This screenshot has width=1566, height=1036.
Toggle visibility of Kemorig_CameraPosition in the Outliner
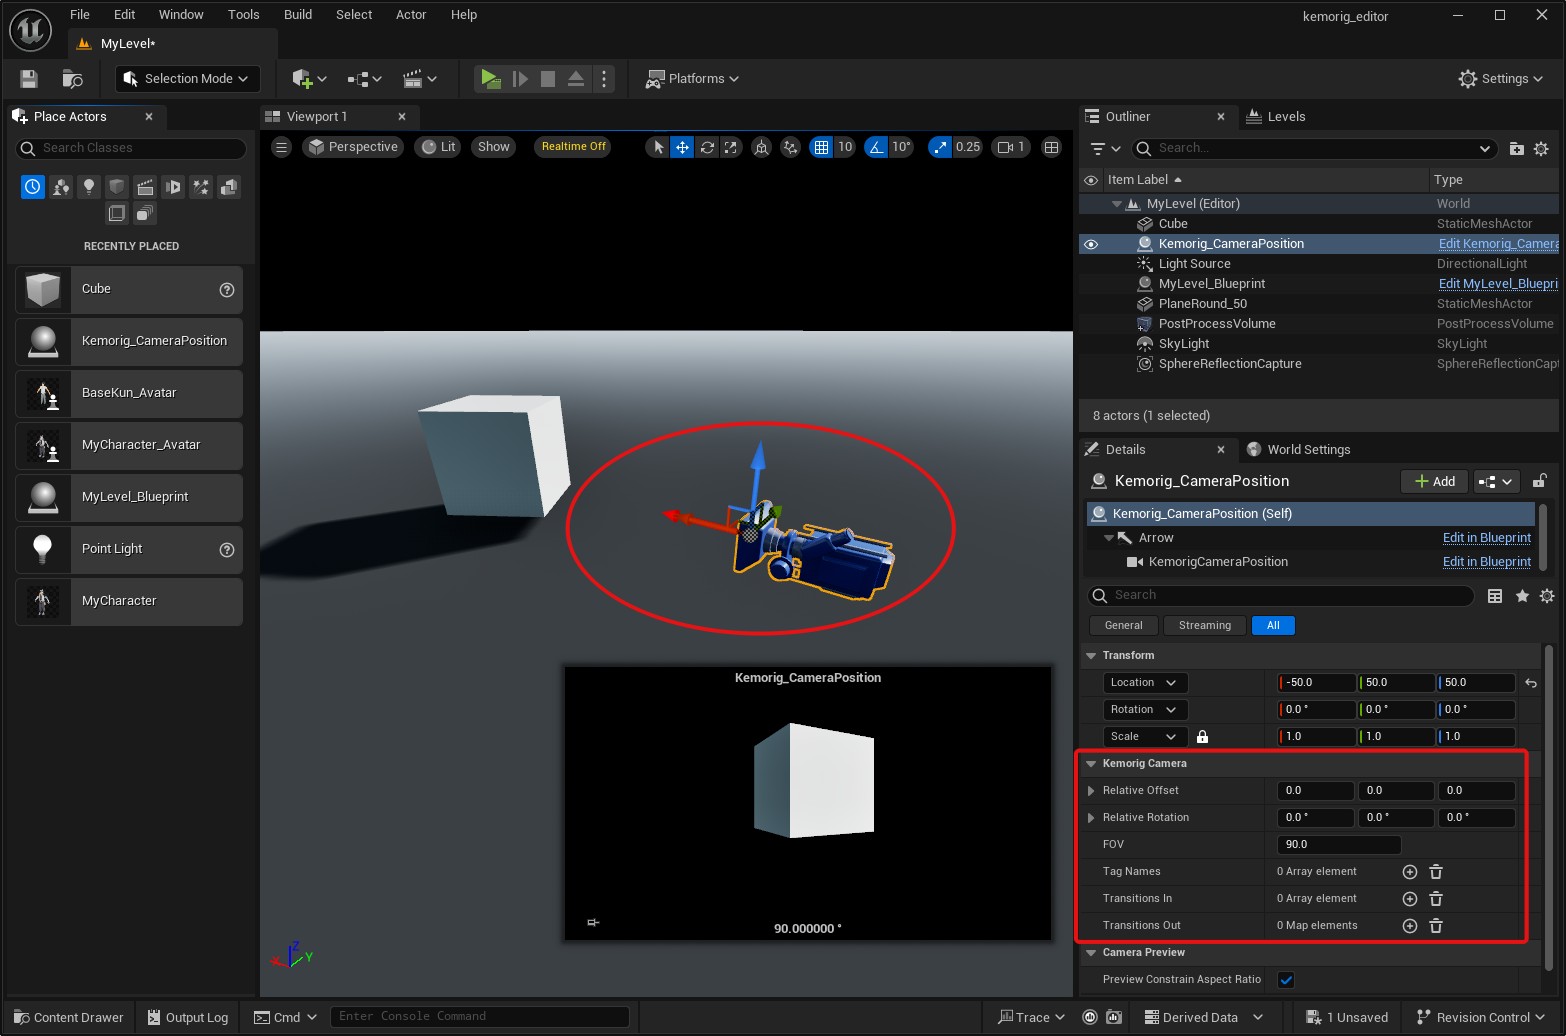pyautogui.click(x=1091, y=244)
